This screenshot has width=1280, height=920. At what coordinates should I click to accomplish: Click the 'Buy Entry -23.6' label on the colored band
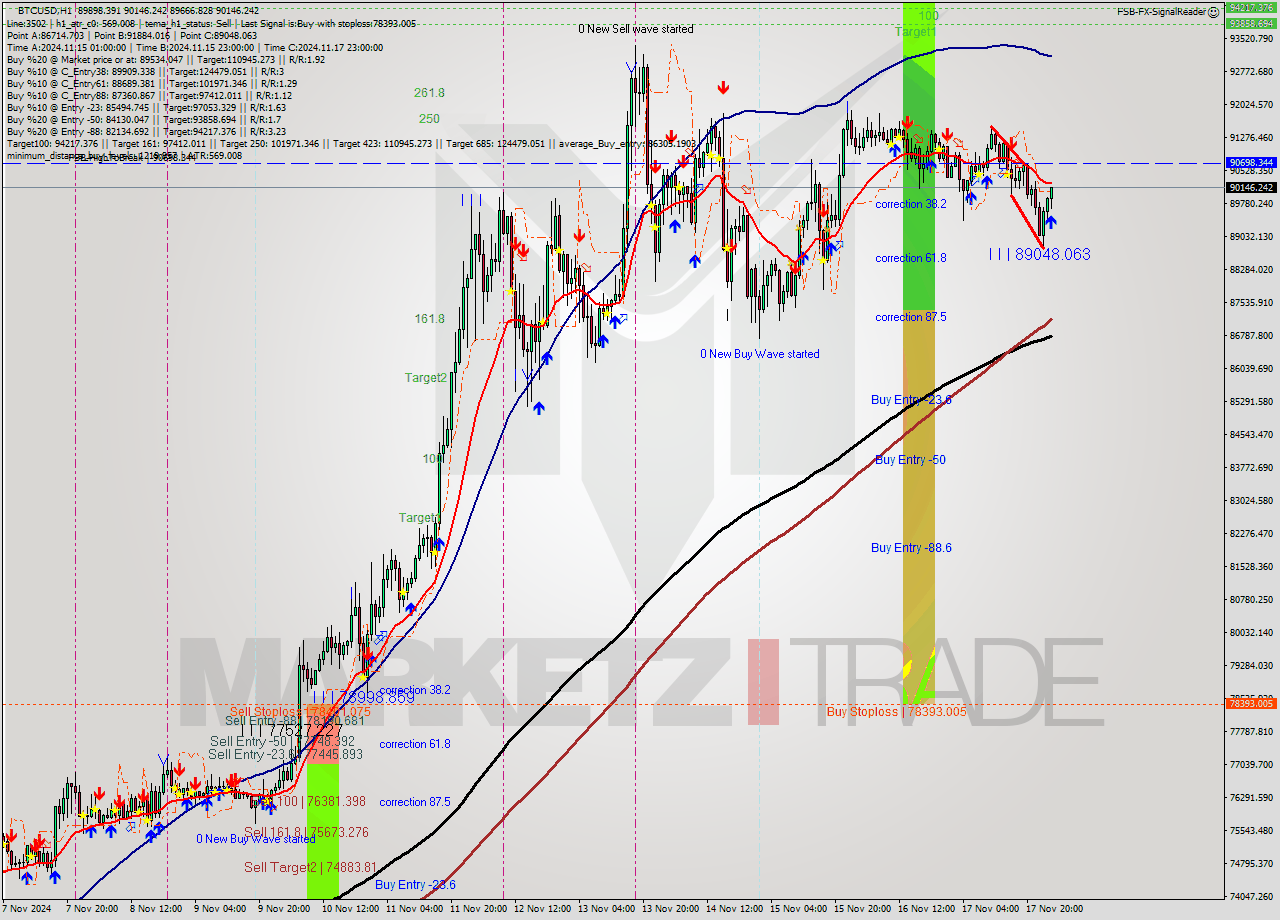[x=911, y=400]
